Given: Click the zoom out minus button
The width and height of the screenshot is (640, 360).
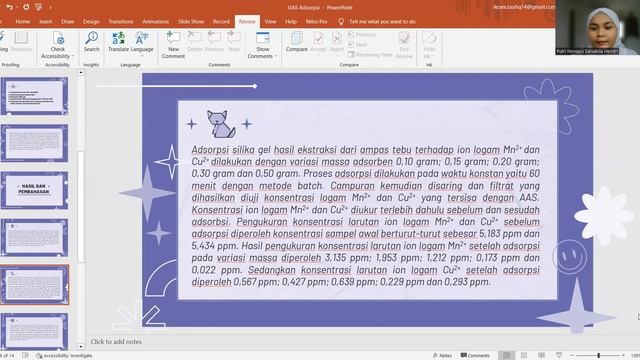Looking at the screenshot, I should click(x=572, y=356).
